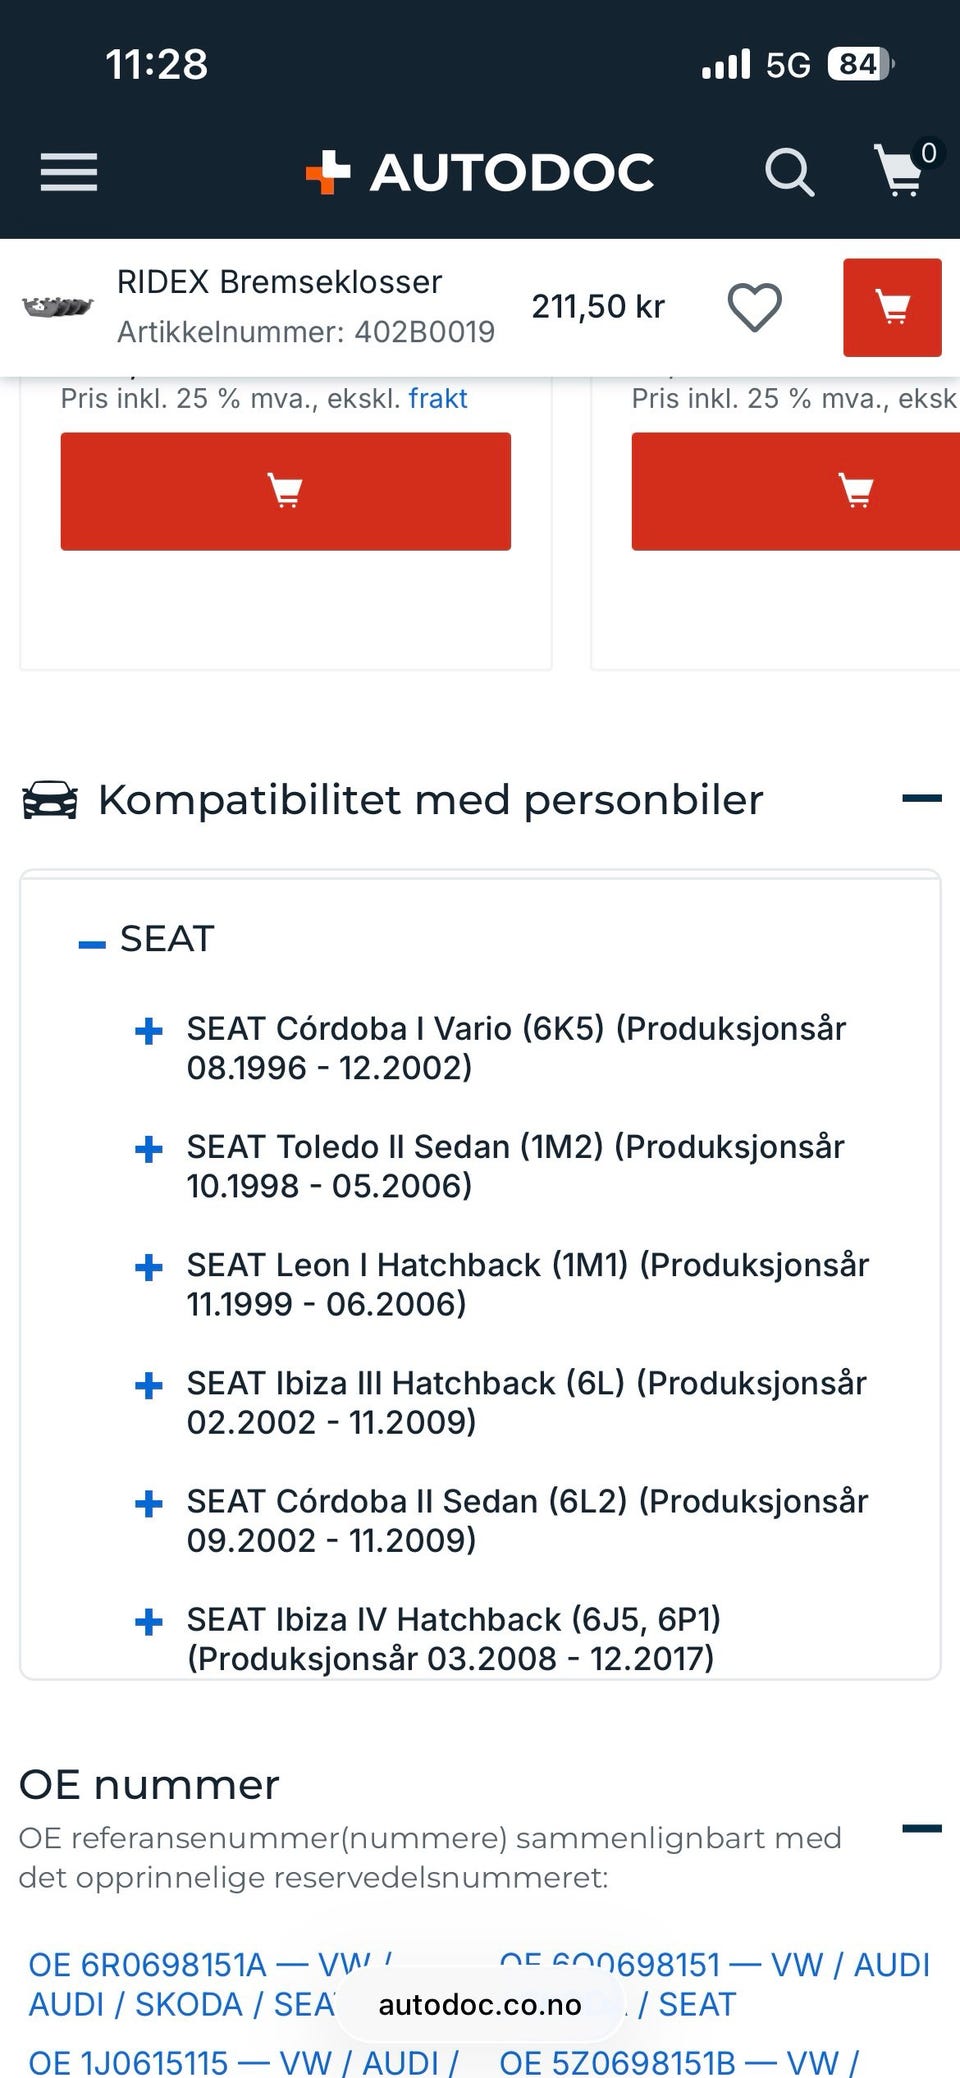Viewport: 960px width, 2078px height.
Task: Collapse the OE nummer section
Action: coord(921,1828)
